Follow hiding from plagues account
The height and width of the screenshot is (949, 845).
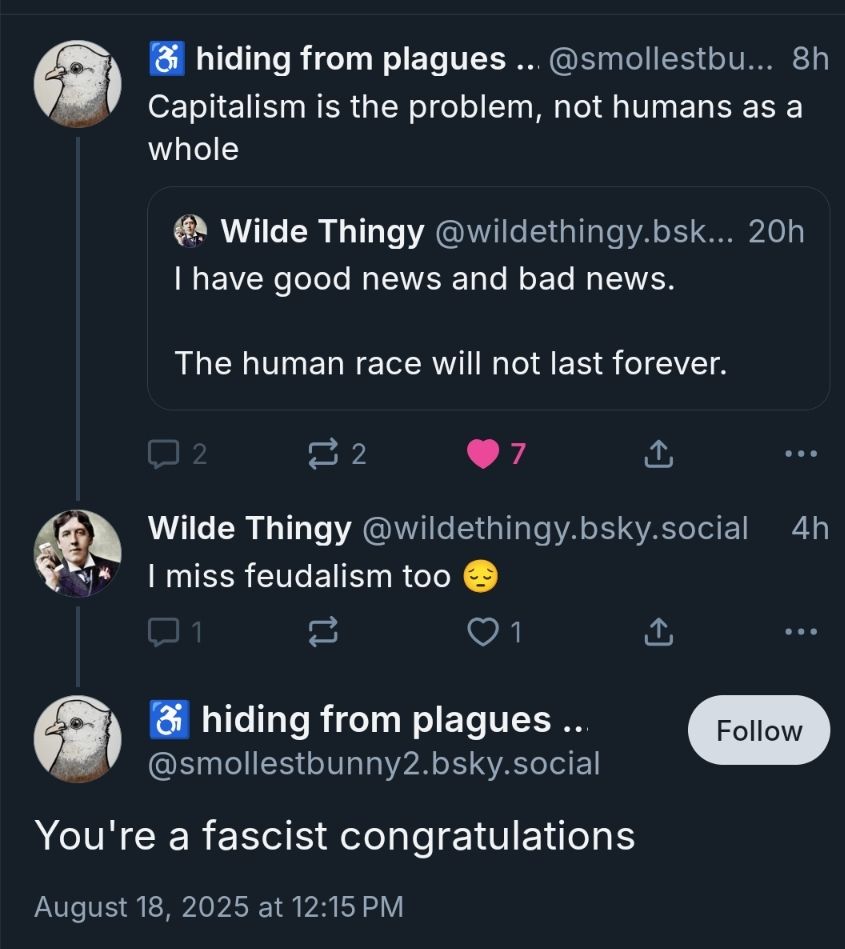coord(759,731)
